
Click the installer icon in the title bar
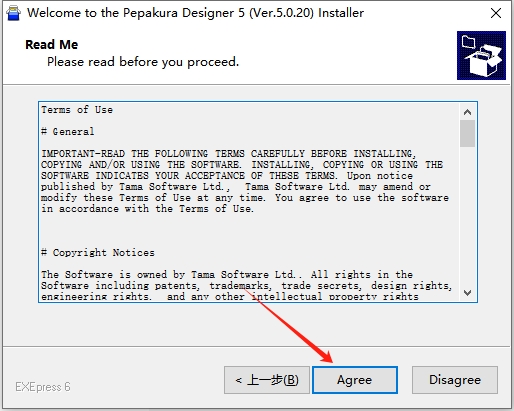click(14, 13)
